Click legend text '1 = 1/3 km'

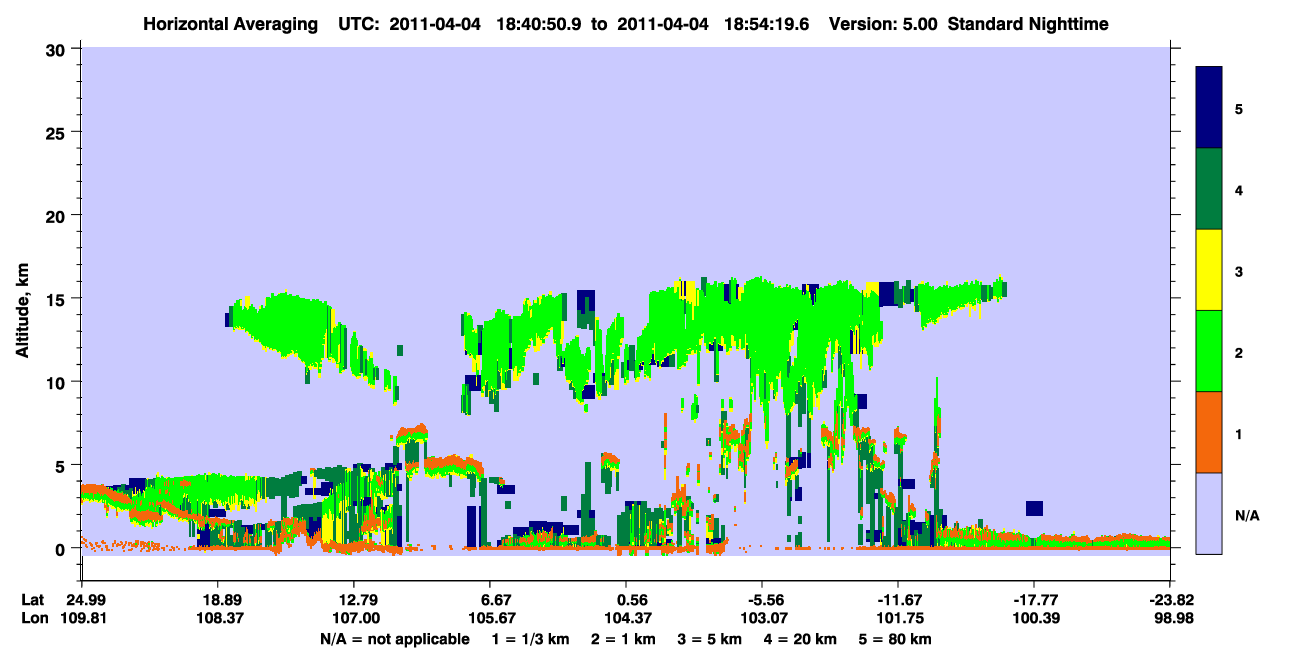(530, 638)
